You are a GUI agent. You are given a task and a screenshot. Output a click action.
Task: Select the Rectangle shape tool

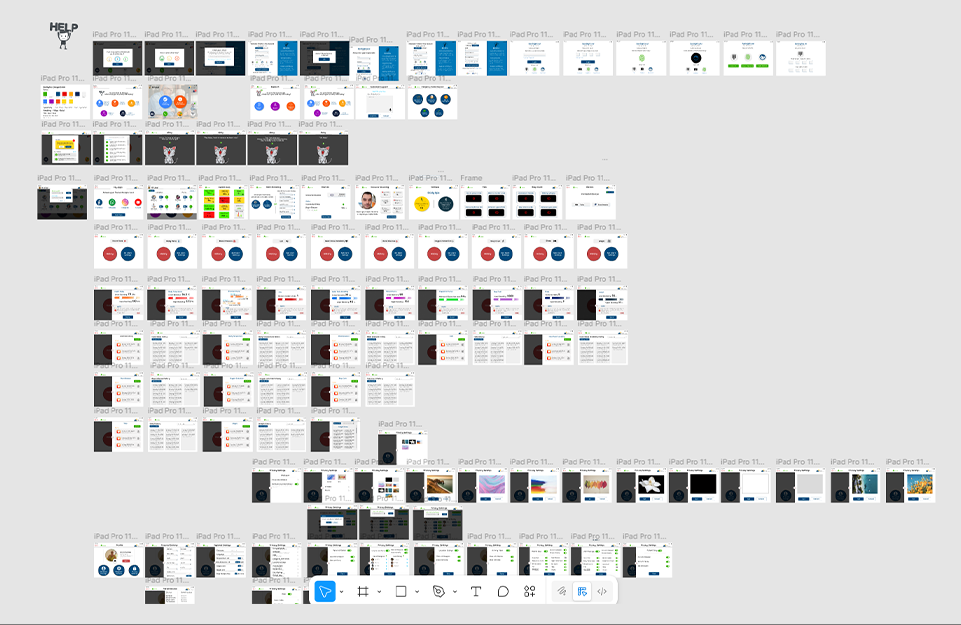tap(401, 591)
